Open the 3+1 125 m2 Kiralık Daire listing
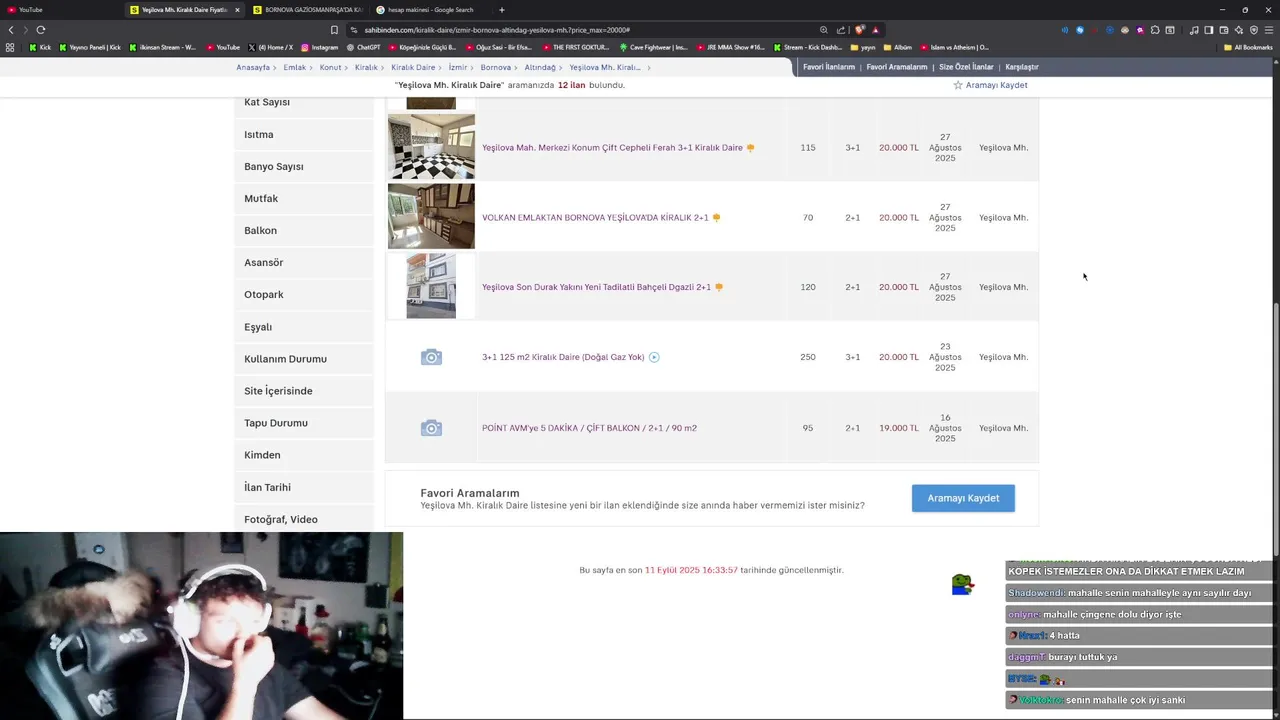 point(563,357)
